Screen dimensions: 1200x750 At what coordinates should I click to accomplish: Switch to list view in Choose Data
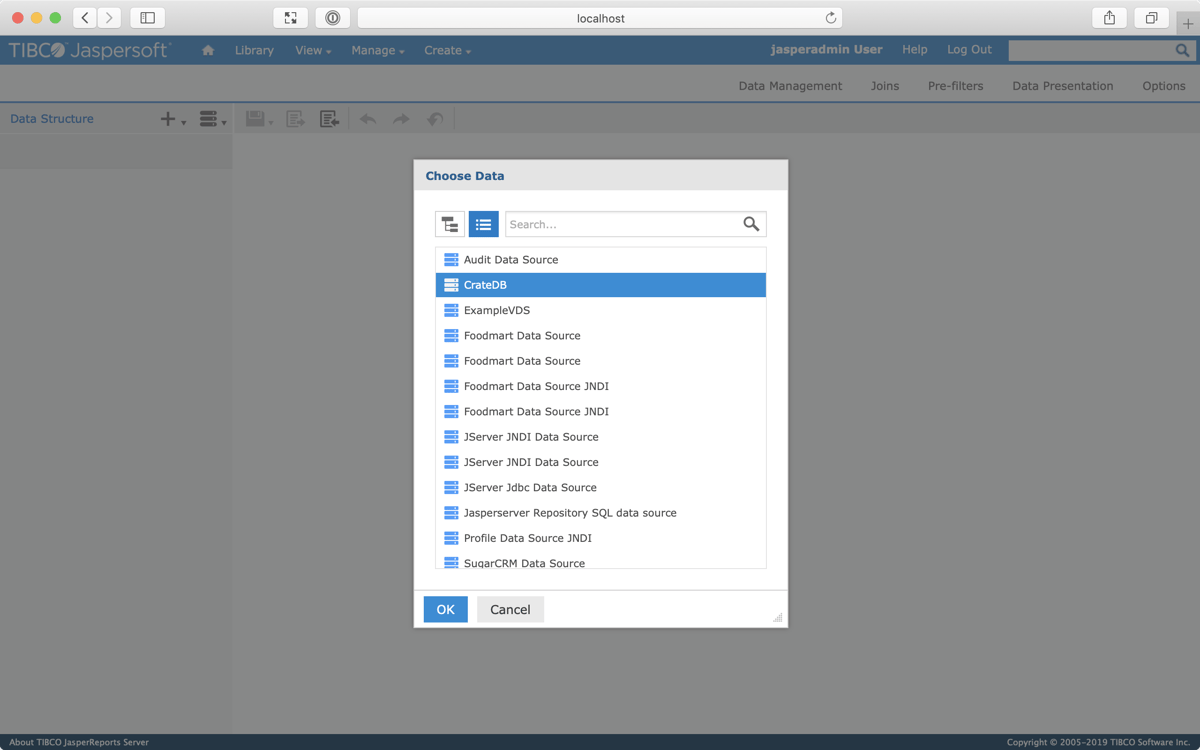click(x=483, y=224)
